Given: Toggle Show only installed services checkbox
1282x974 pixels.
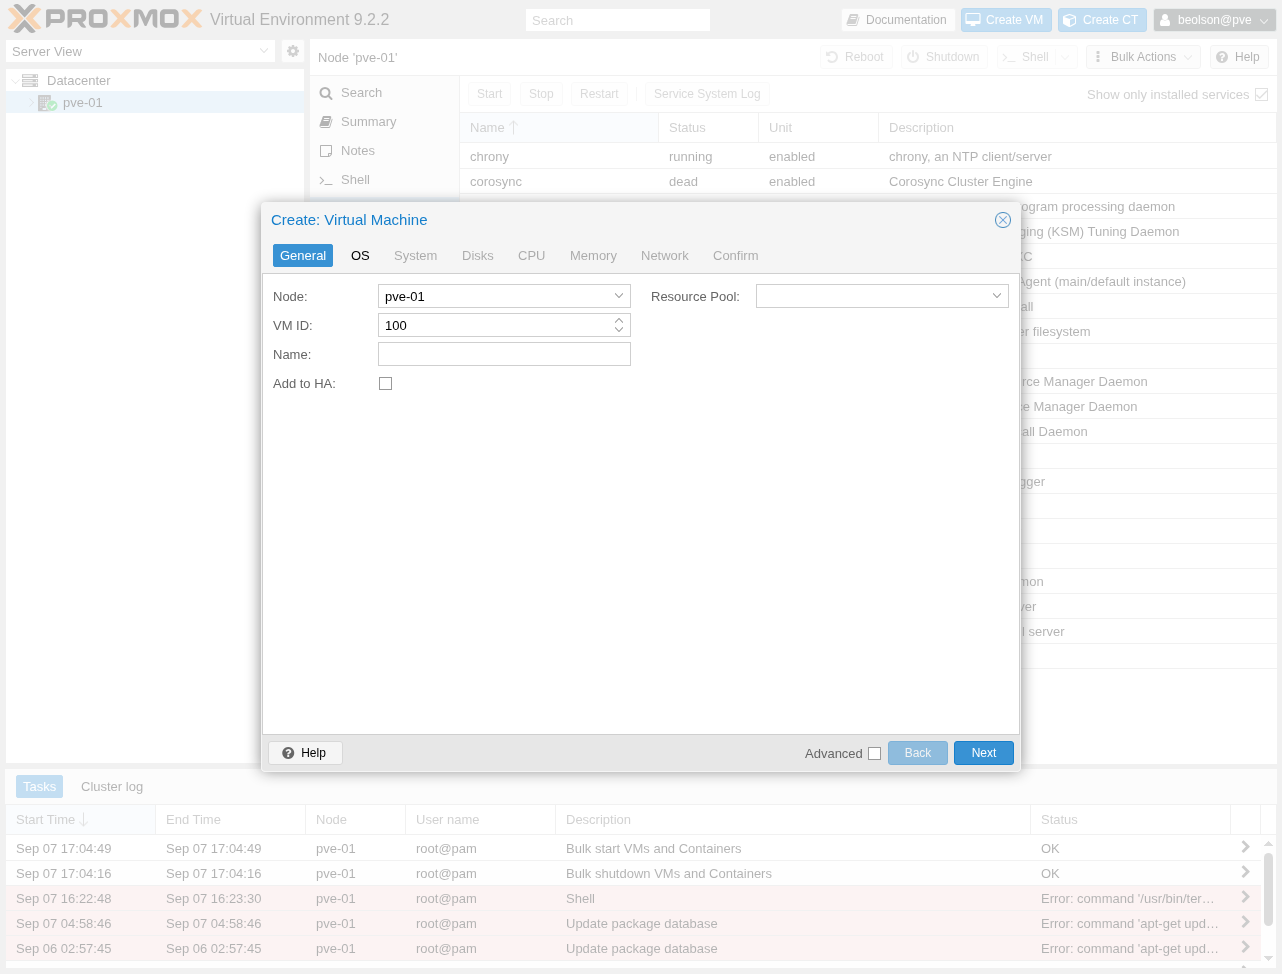Looking at the screenshot, I should [x=1261, y=95].
